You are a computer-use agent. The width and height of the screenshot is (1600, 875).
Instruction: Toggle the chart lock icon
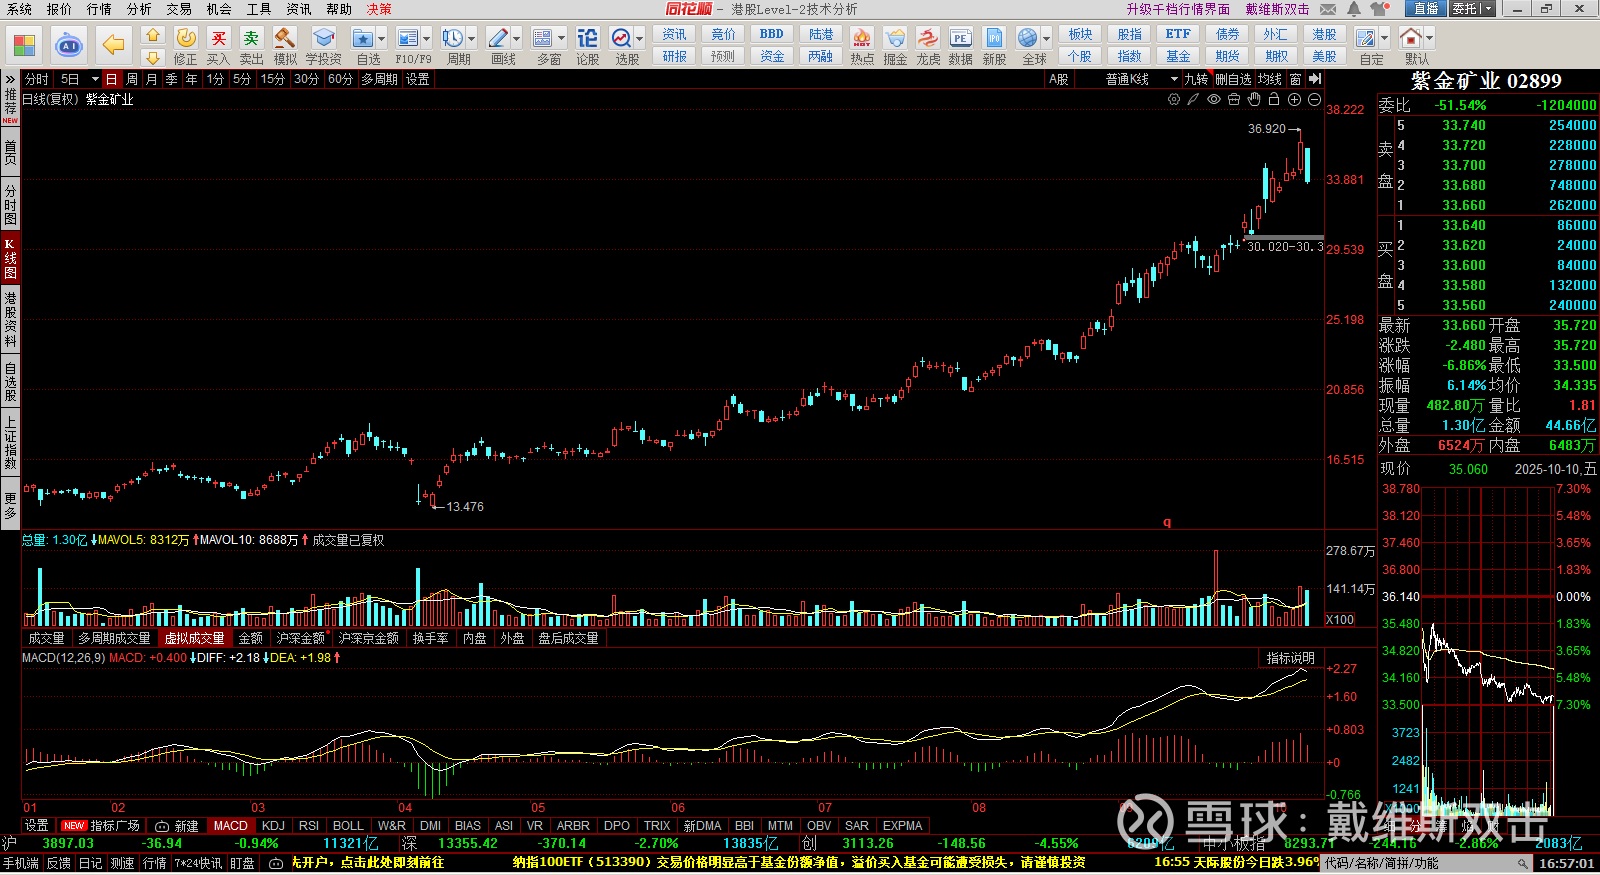(x=1274, y=100)
